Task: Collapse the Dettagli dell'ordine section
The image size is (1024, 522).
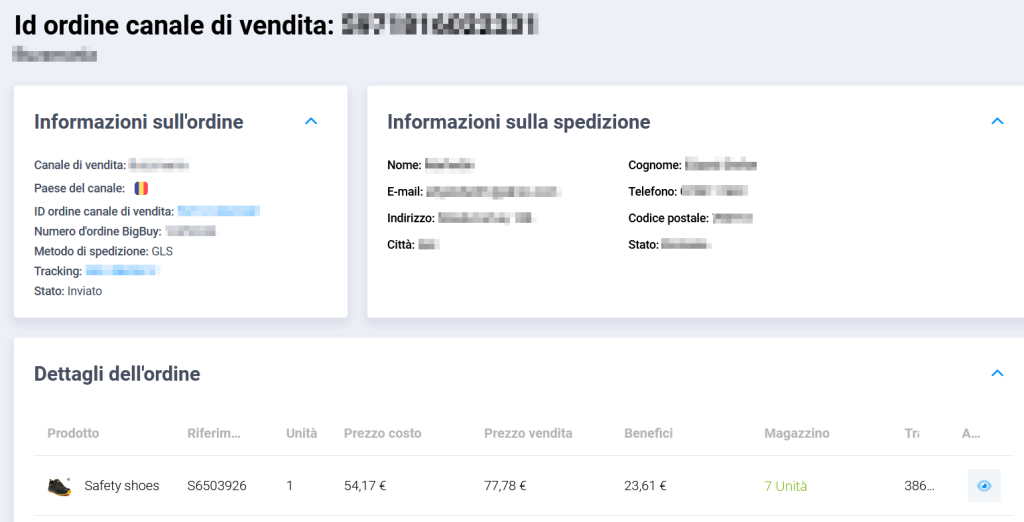Action: 996,373
